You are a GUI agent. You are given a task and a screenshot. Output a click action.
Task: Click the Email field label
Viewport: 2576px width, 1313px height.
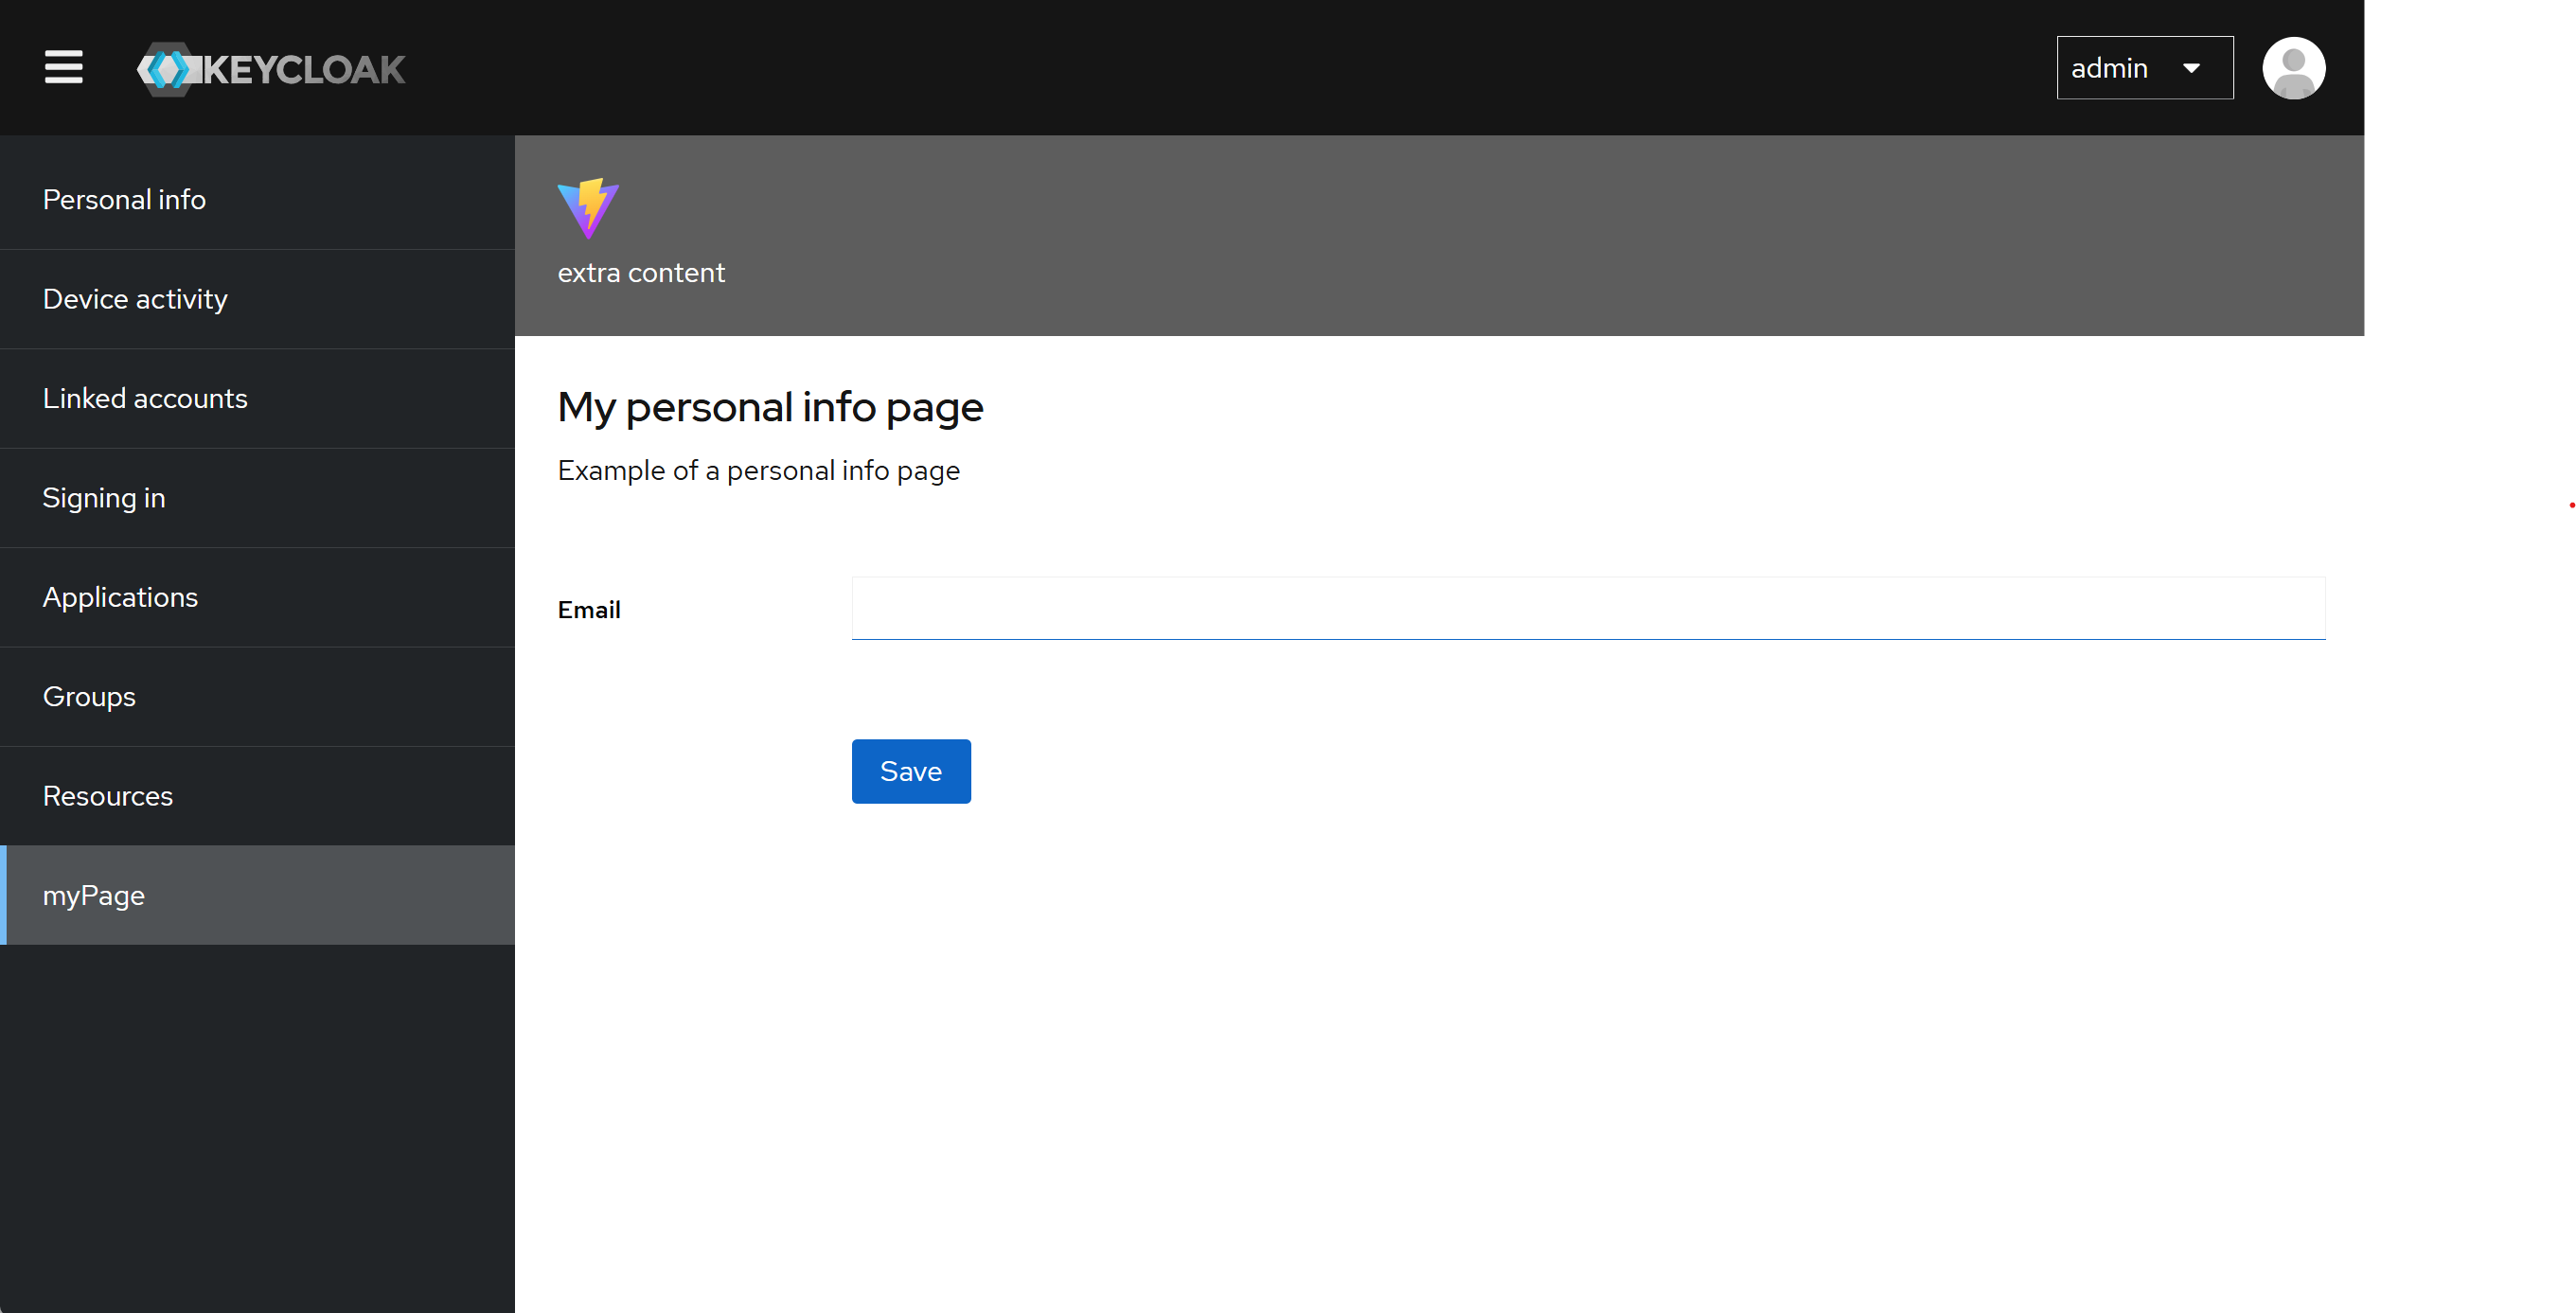[589, 609]
